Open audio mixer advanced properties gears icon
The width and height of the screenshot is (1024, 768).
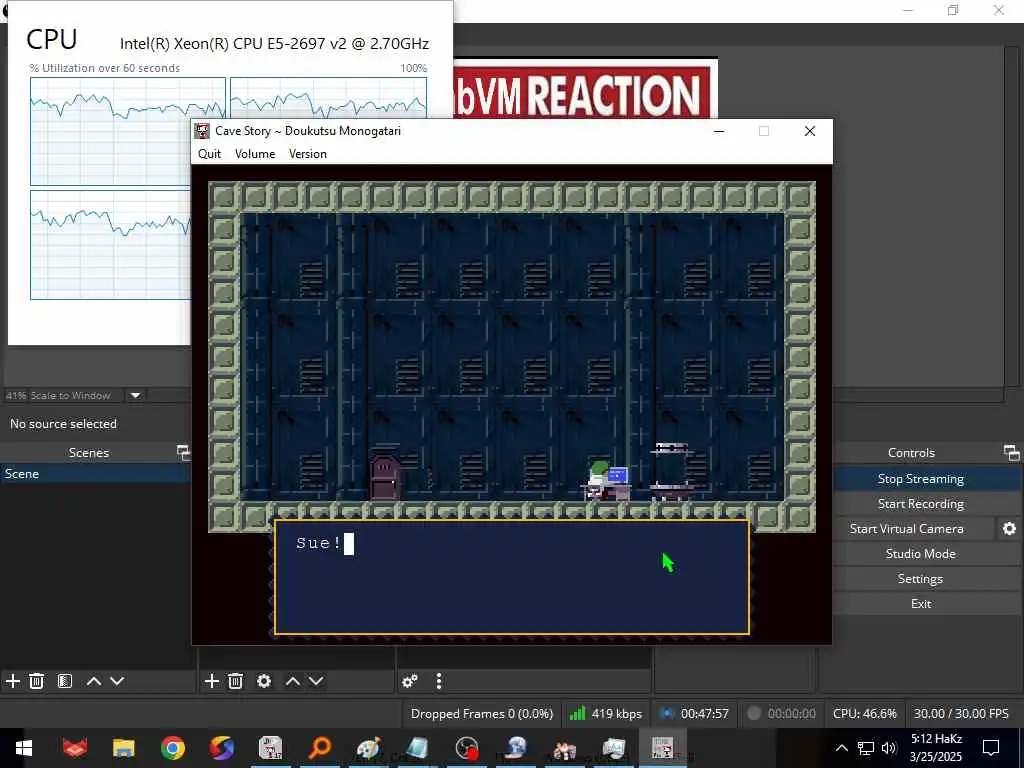(x=410, y=681)
